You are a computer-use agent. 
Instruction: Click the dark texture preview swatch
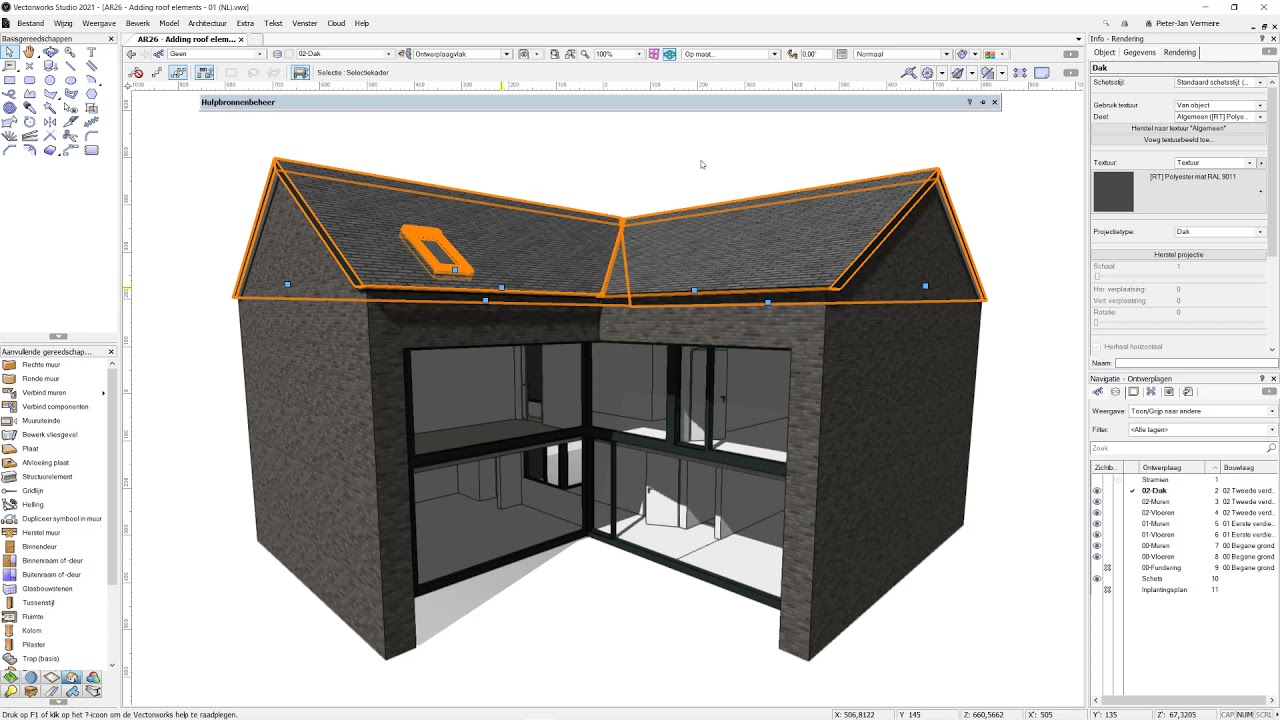pos(1113,191)
